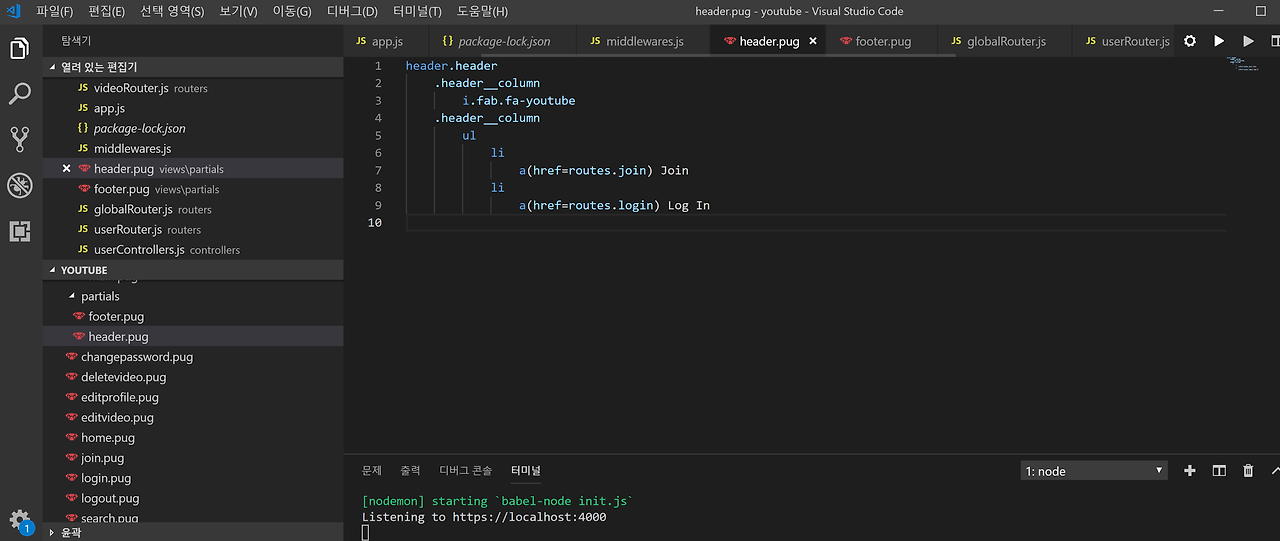Close the header.pug editor tab
Image resolution: width=1280 pixels, height=541 pixels.
click(813, 41)
